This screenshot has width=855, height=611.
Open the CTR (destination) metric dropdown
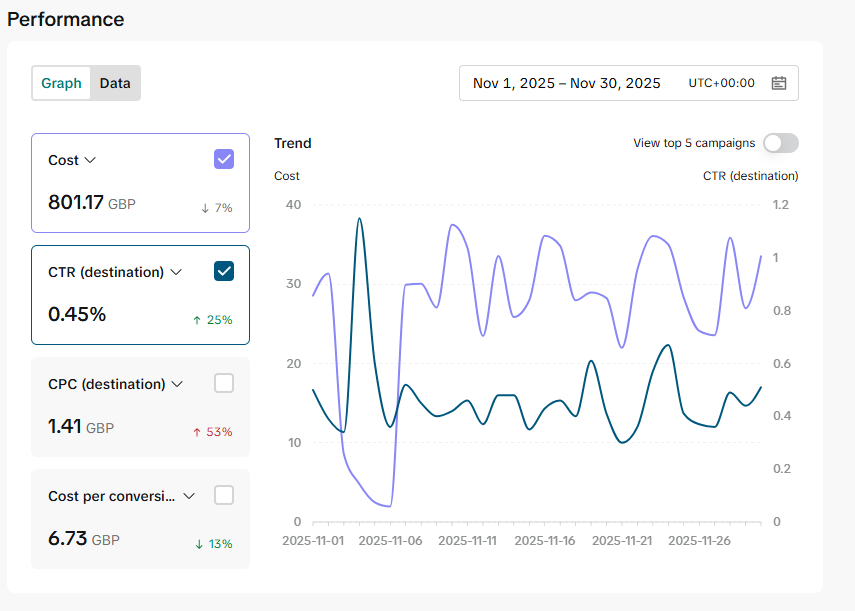click(x=176, y=272)
